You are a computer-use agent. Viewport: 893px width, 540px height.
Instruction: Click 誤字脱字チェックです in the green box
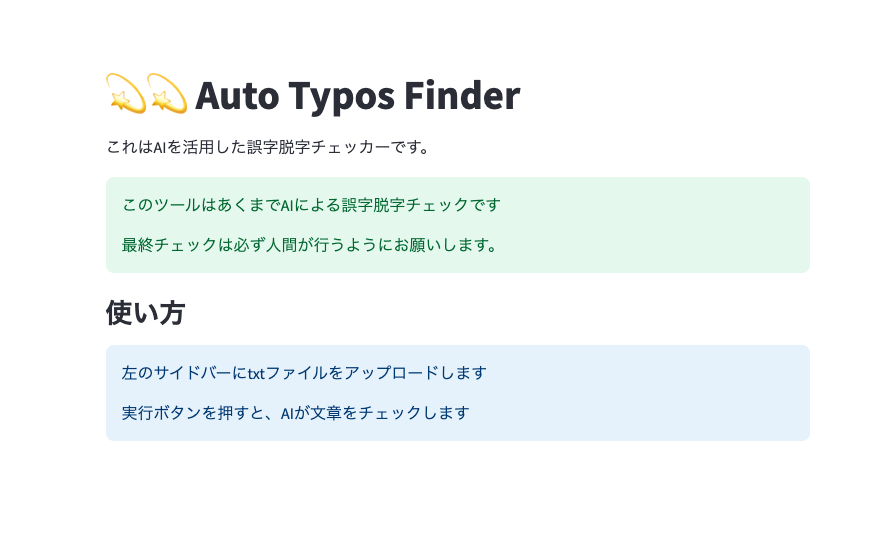pos(421,205)
